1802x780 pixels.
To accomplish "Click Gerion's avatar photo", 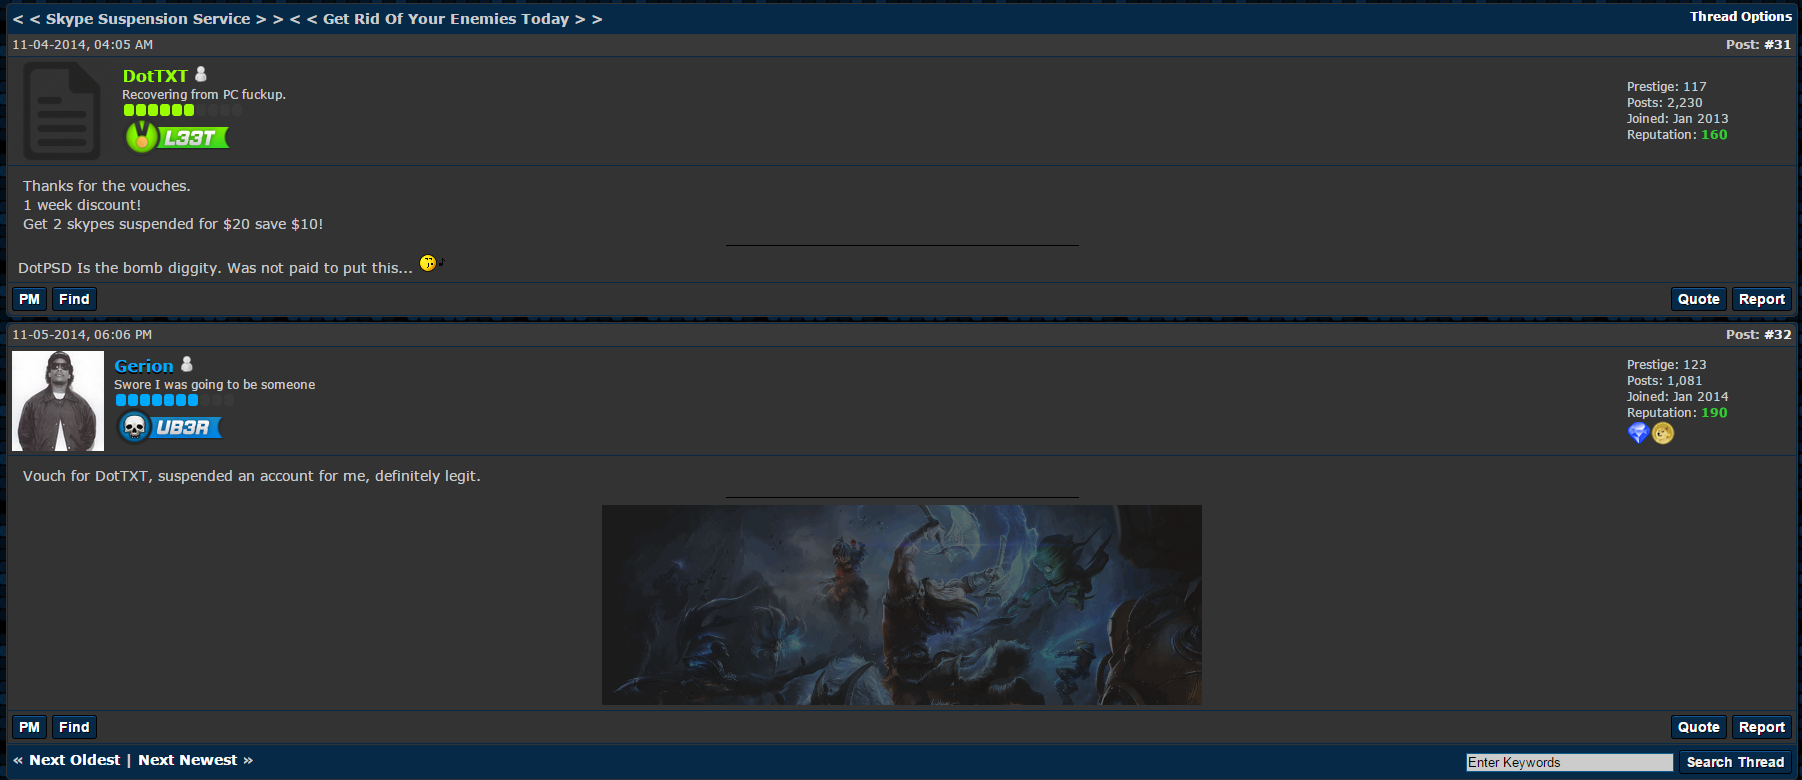I will click(58, 401).
